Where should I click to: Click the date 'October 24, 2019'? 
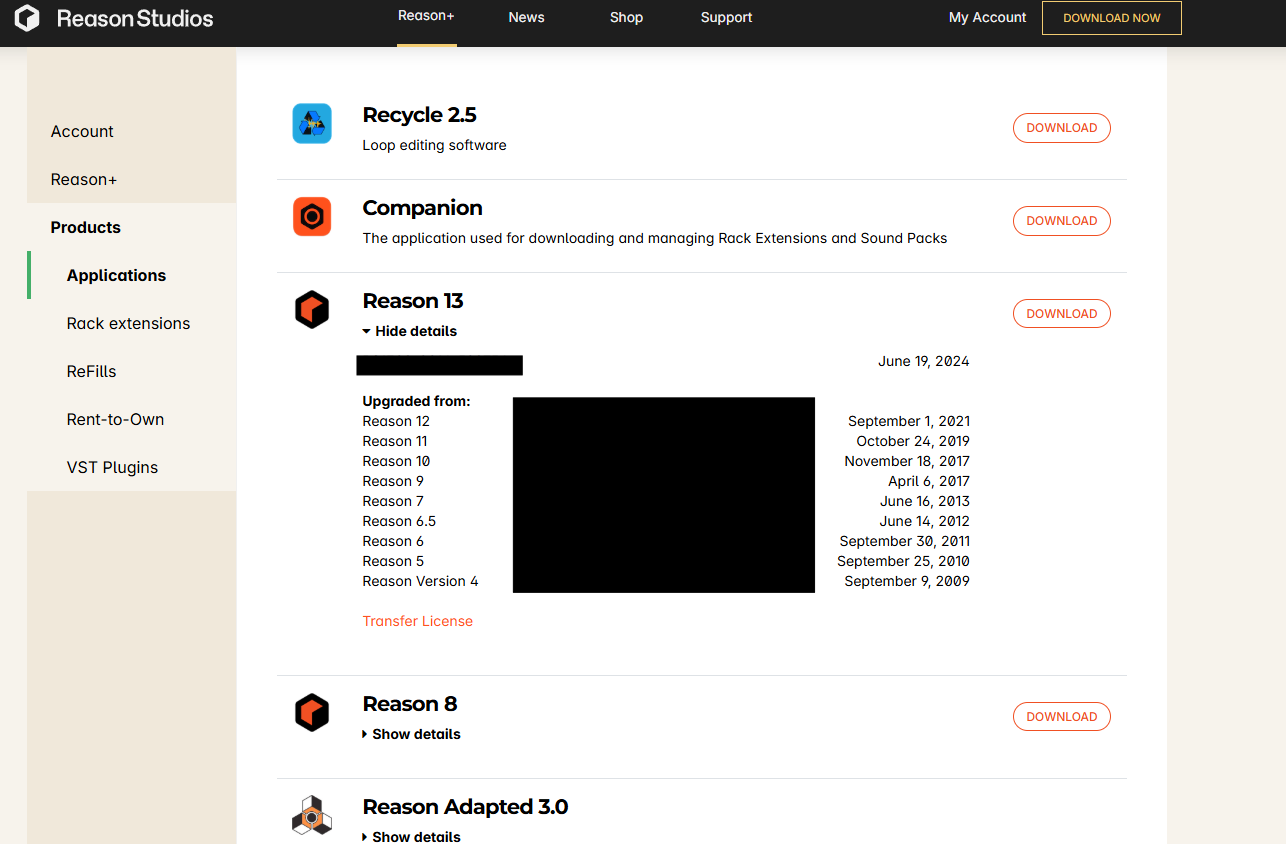913,441
